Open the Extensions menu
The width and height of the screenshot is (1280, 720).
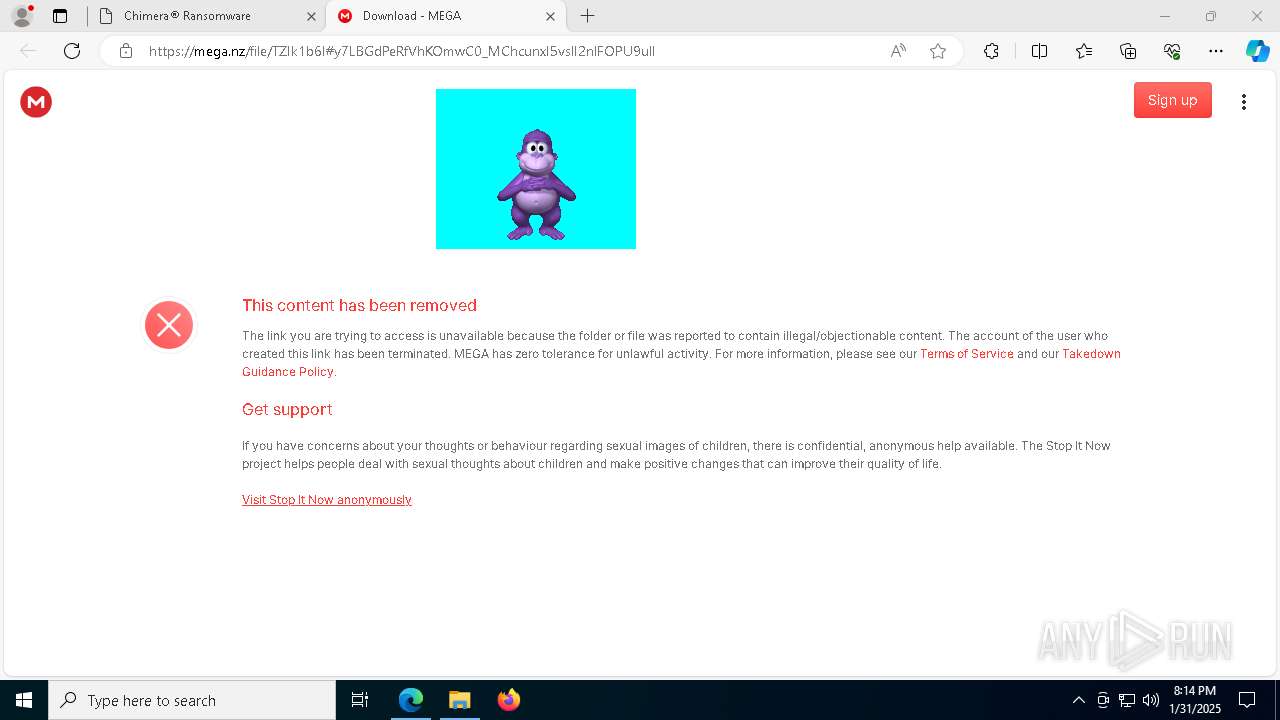coord(991,51)
